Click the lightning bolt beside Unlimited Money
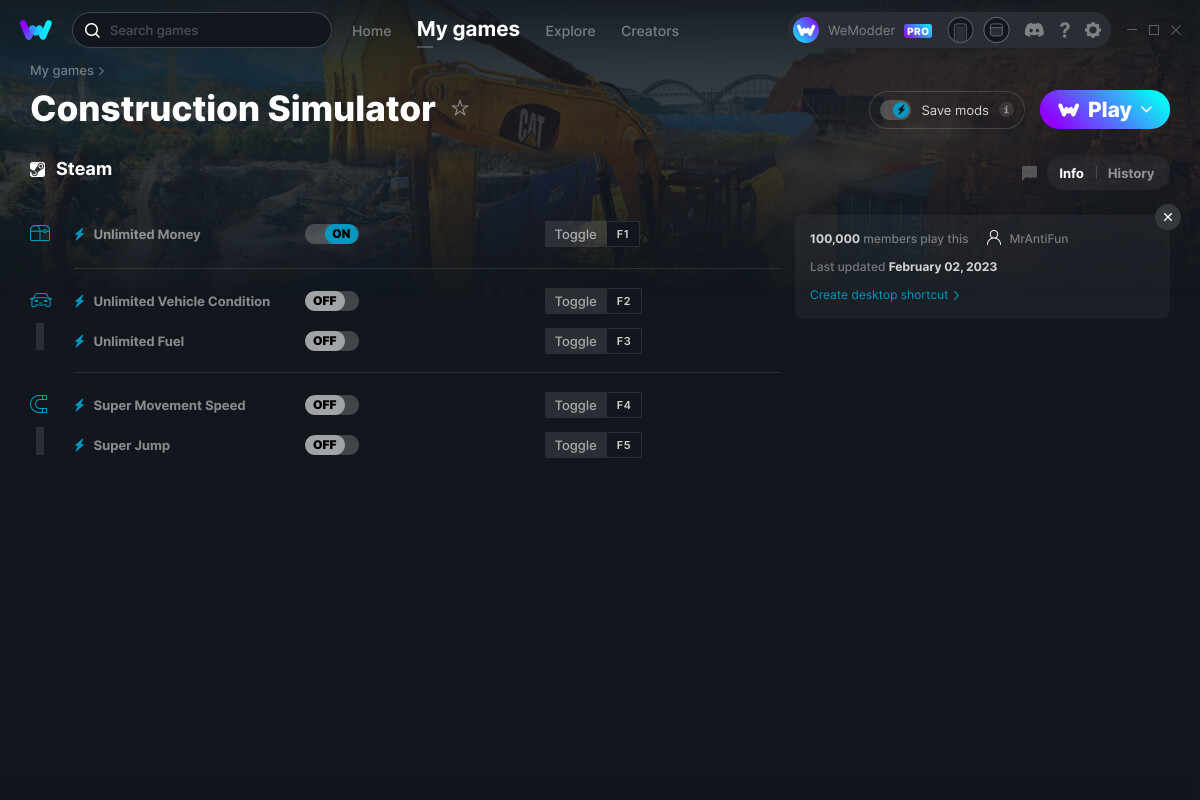Screen dimensions: 1200x800 click(79, 234)
